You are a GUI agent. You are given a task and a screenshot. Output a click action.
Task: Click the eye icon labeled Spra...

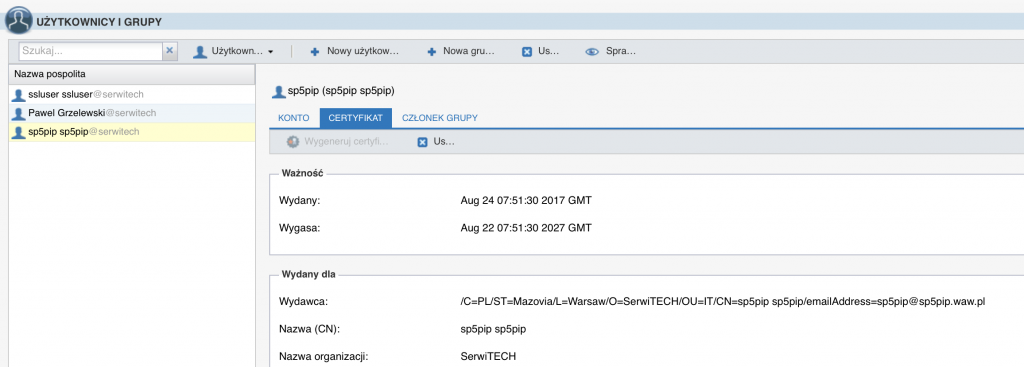click(592, 52)
